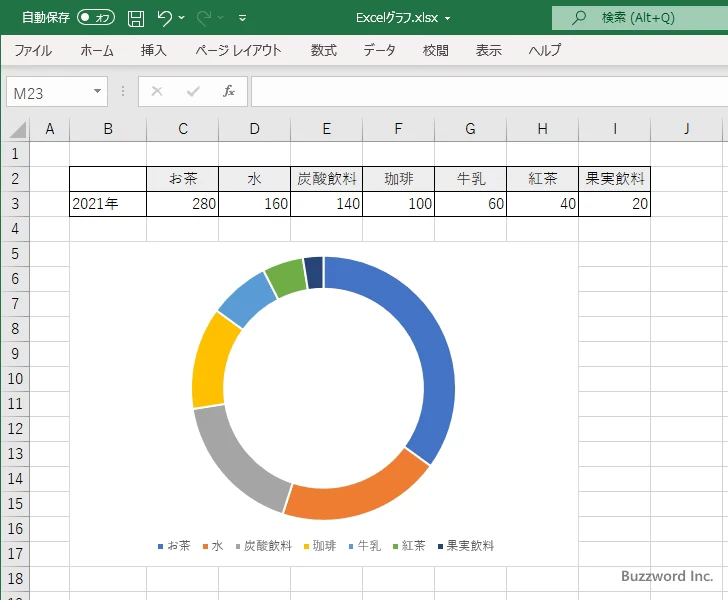Click cell with value 20
This screenshot has height=600, width=728.
point(614,203)
